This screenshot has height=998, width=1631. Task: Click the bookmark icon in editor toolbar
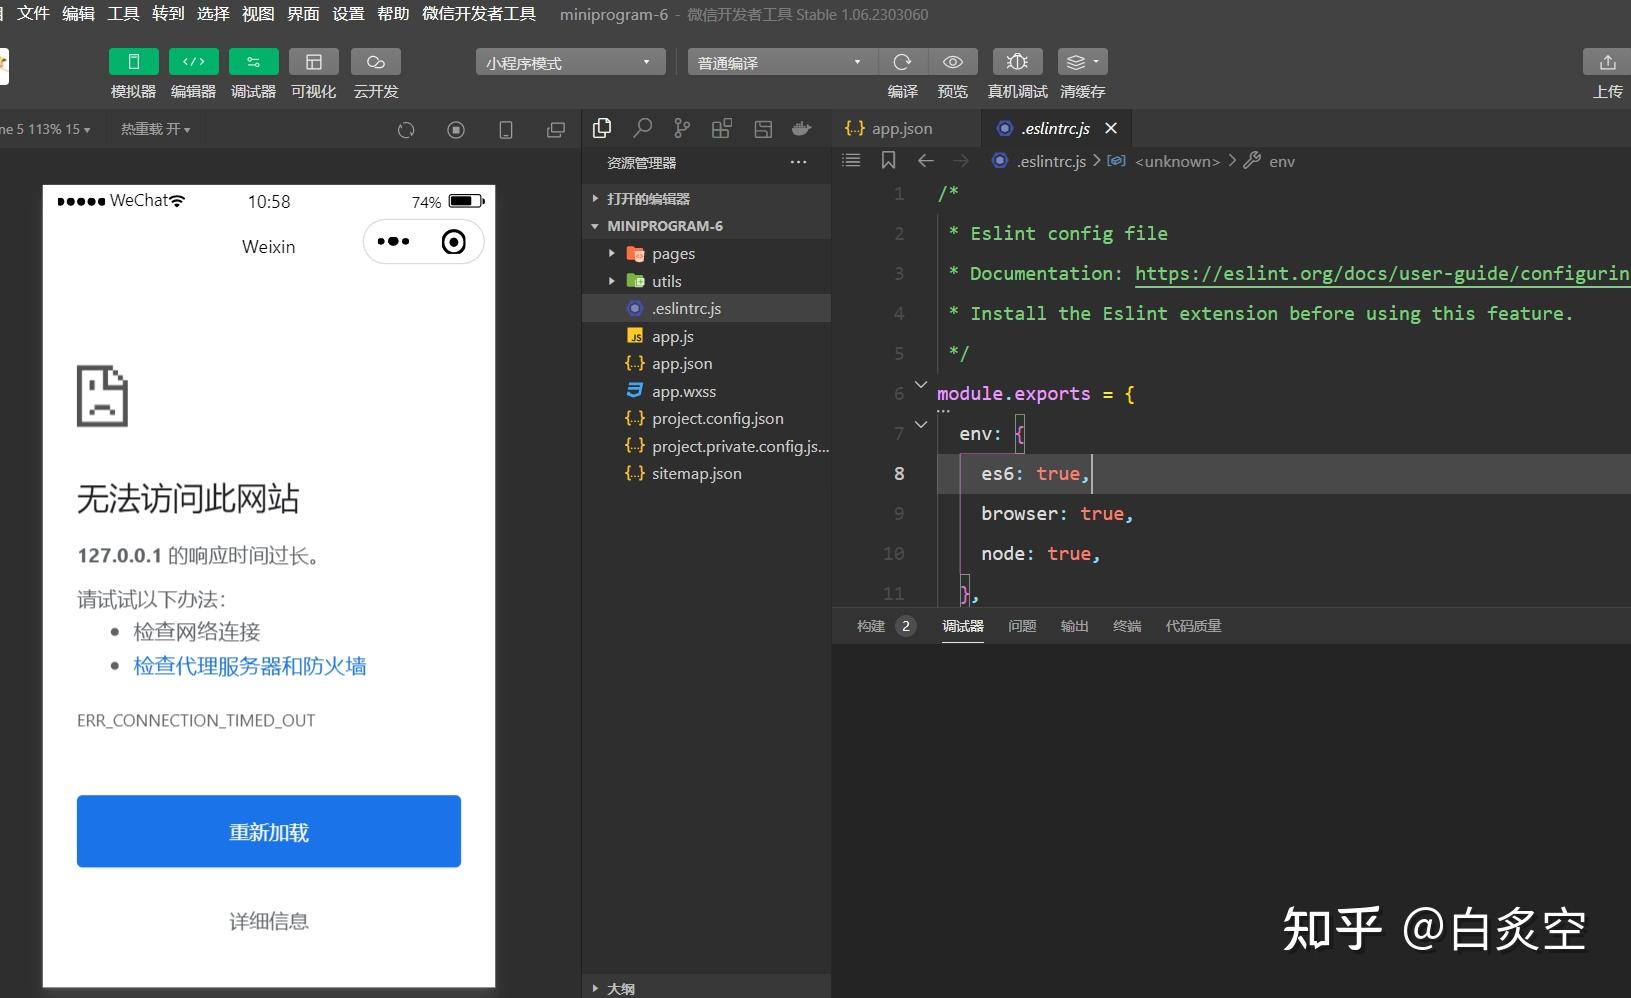click(888, 160)
